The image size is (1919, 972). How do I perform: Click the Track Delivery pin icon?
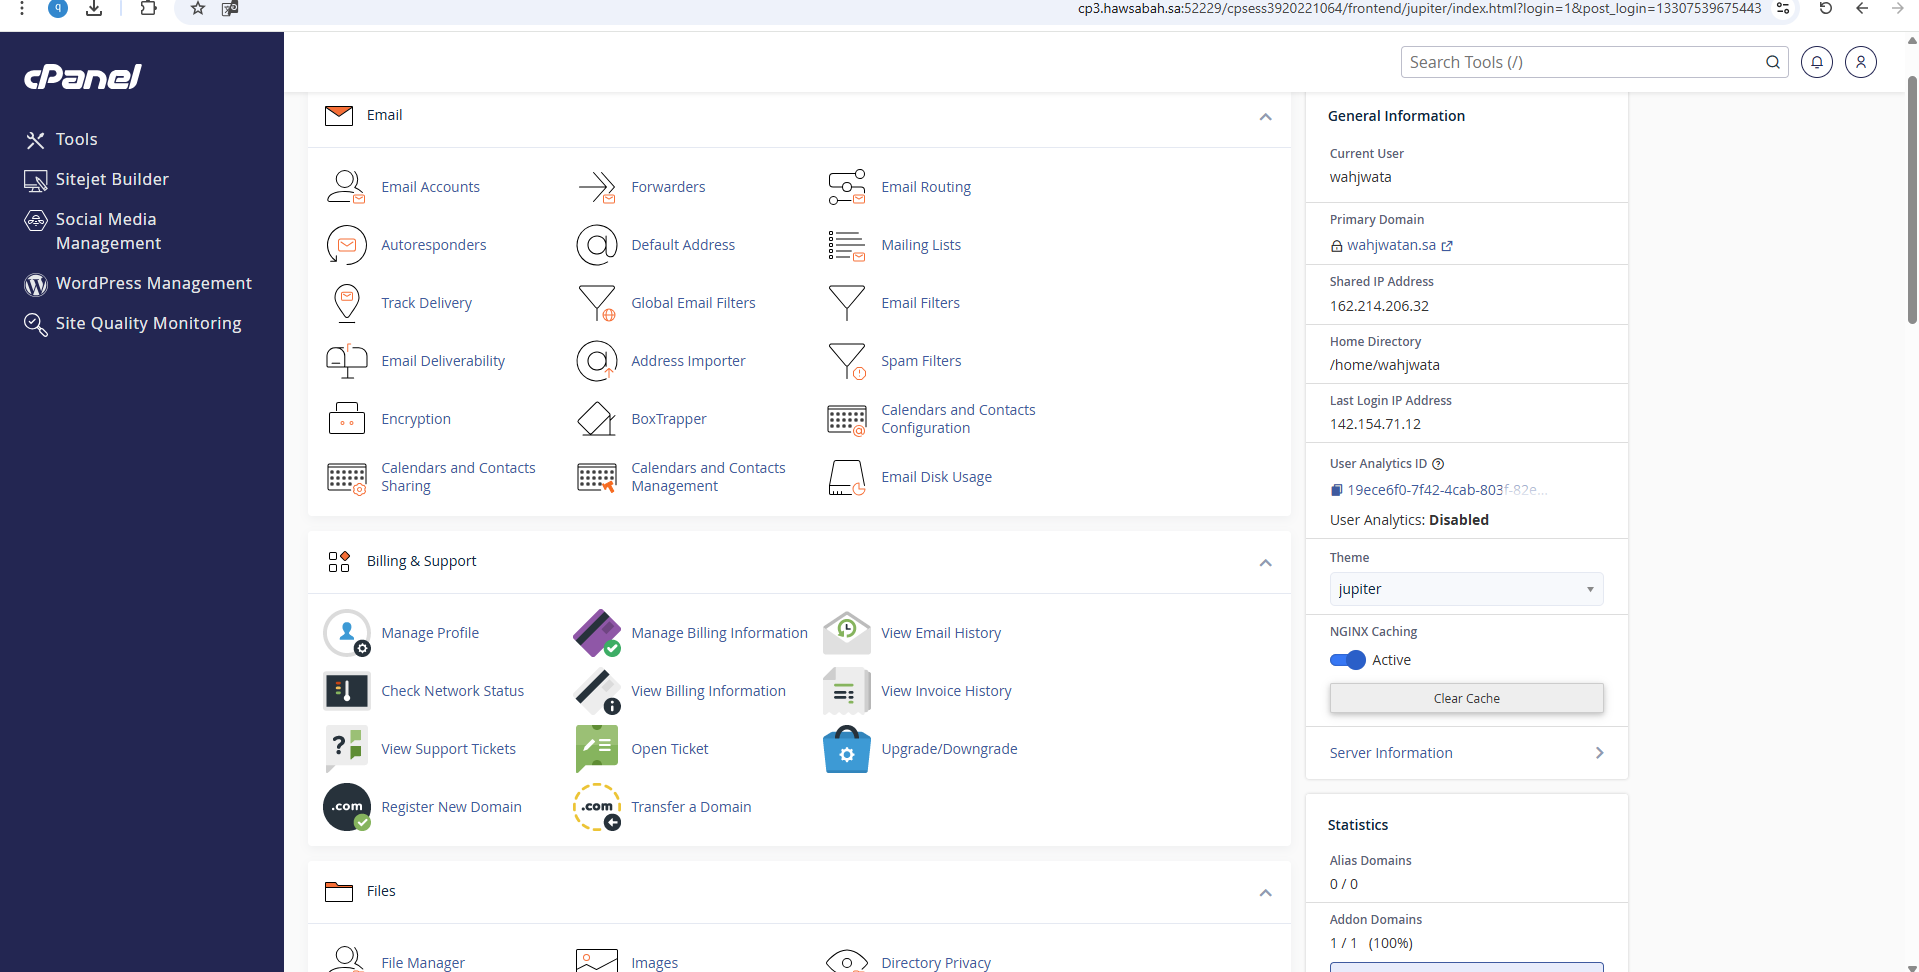[346, 303]
